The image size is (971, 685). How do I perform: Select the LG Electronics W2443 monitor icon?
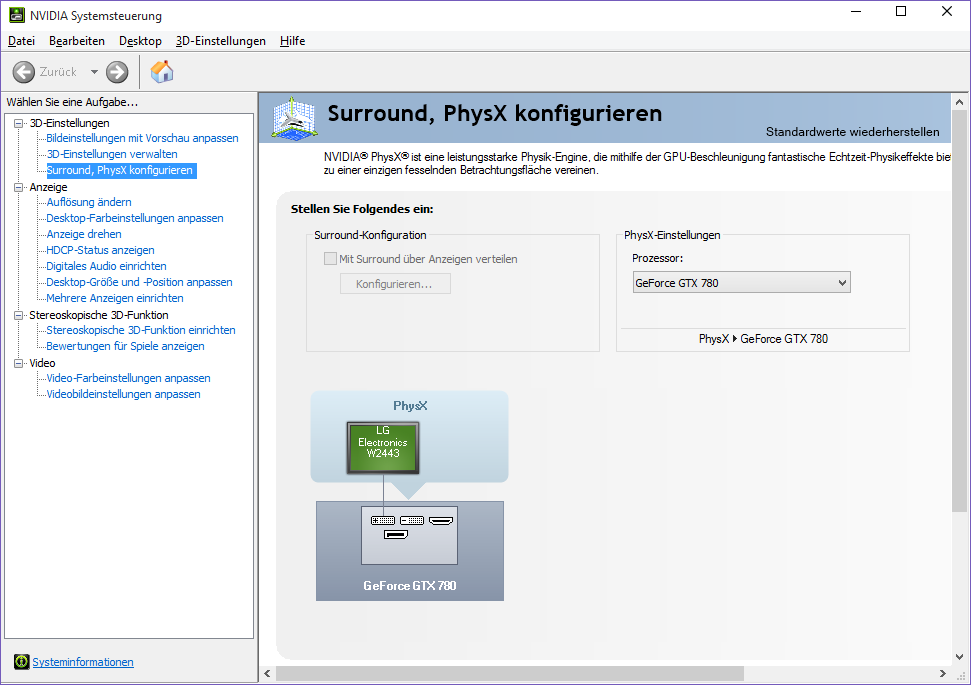point(383,448)
